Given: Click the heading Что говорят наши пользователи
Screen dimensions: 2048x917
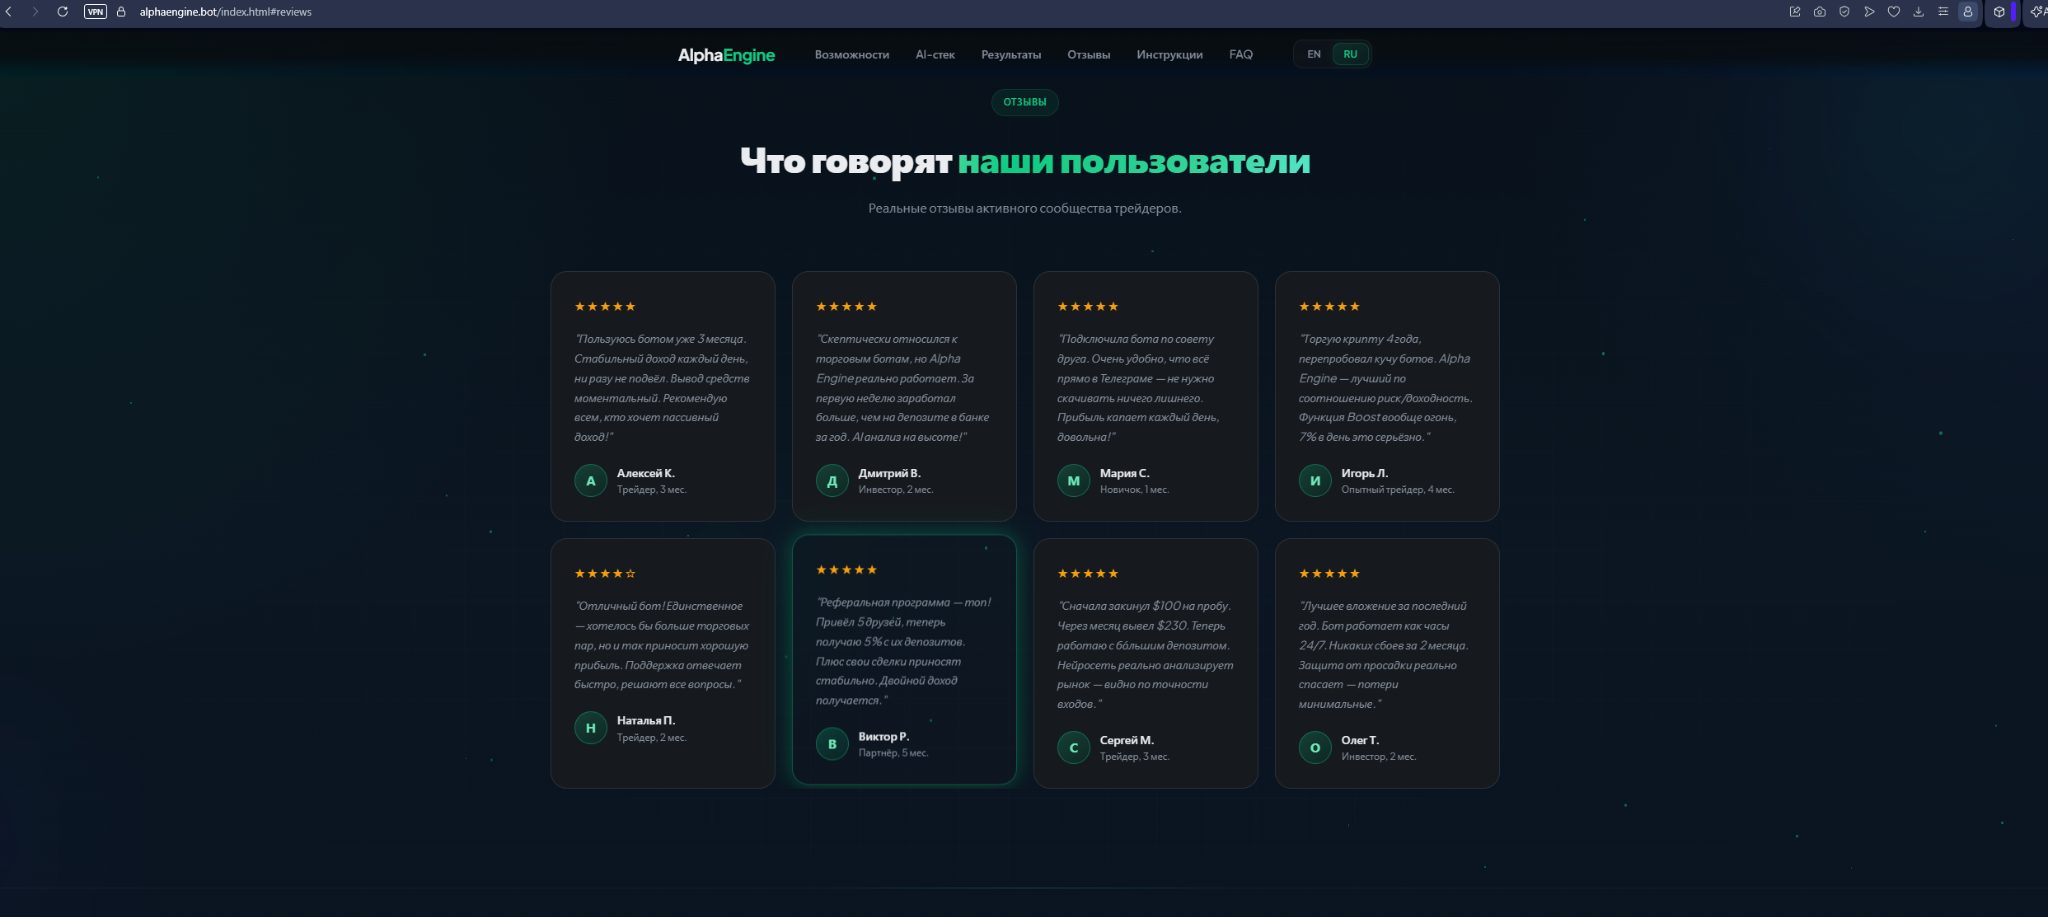Looking at the screenshot, I should click(x=1025, y=161).
